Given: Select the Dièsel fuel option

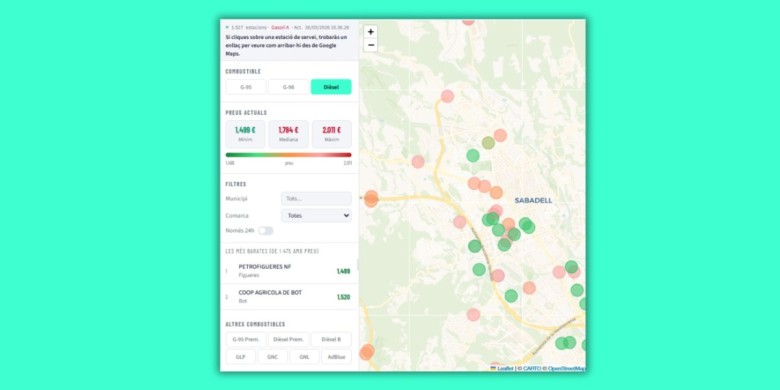Looking at the screenshot, I should [x=331, y=87].
